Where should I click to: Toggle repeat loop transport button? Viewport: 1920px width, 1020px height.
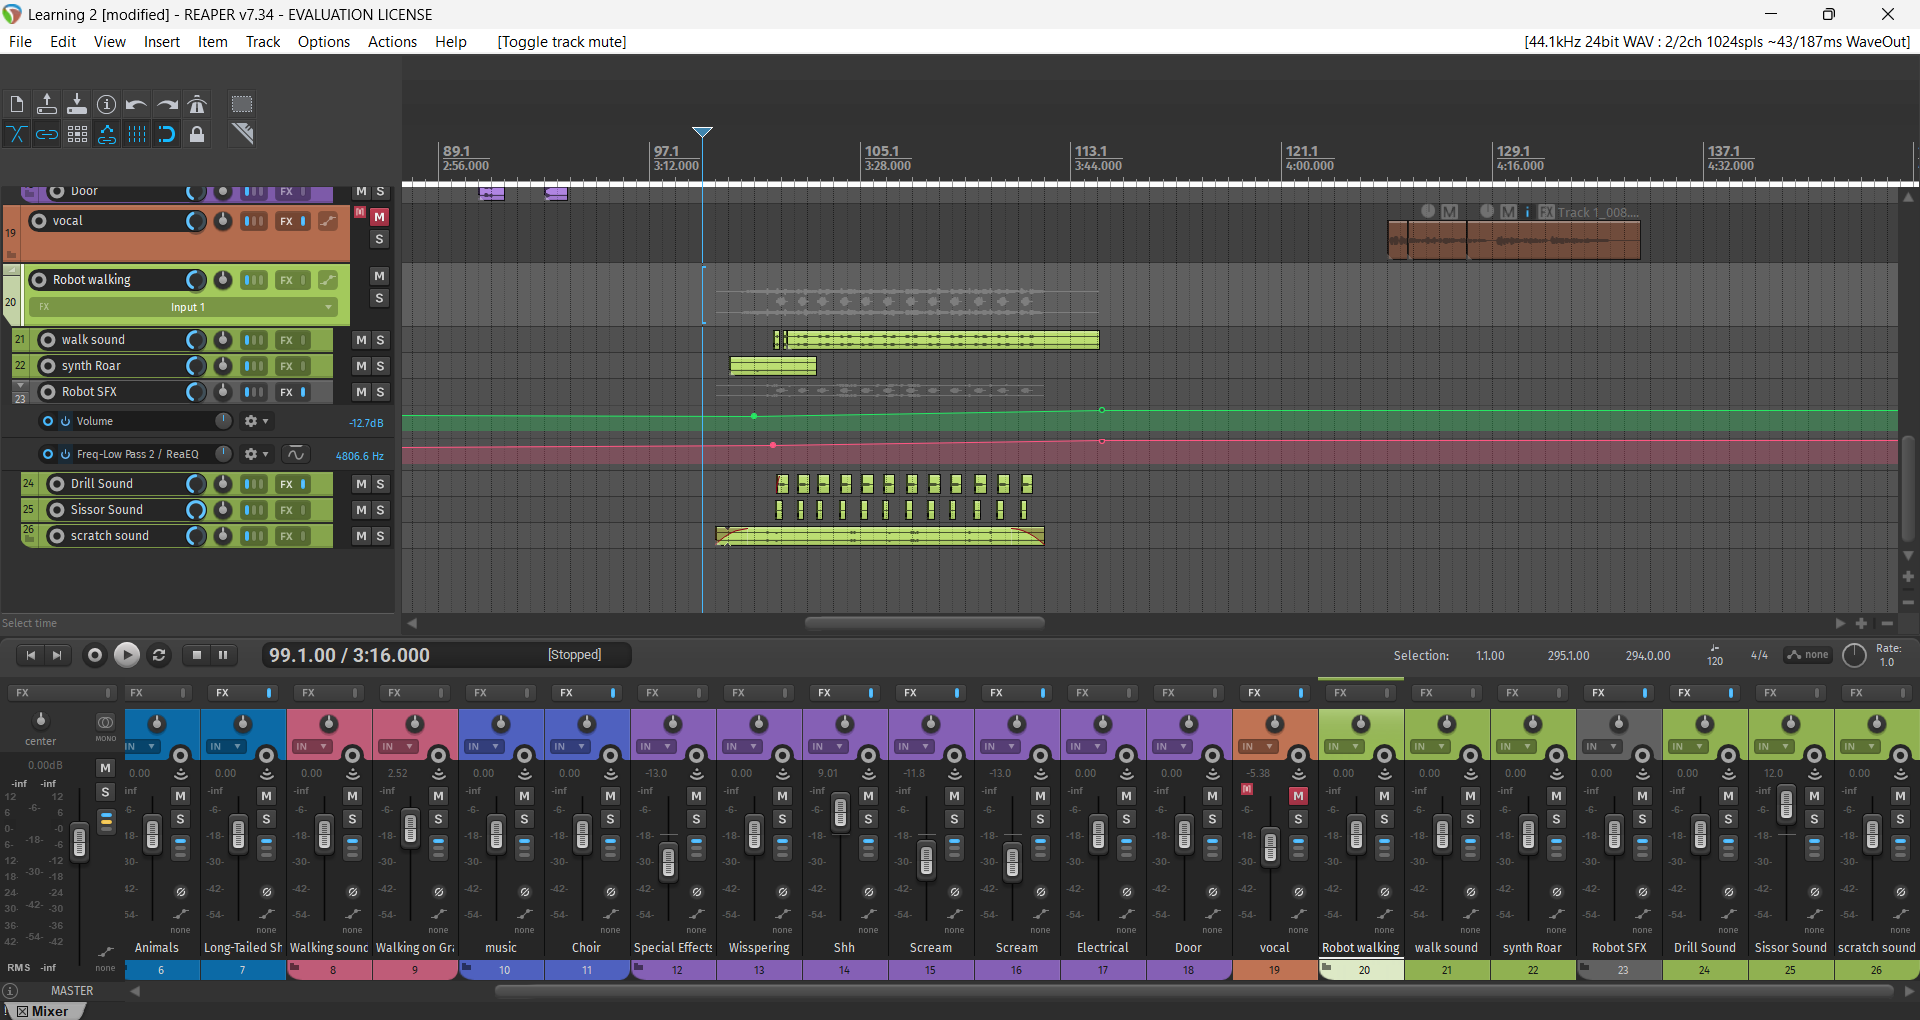coord(159,655)
